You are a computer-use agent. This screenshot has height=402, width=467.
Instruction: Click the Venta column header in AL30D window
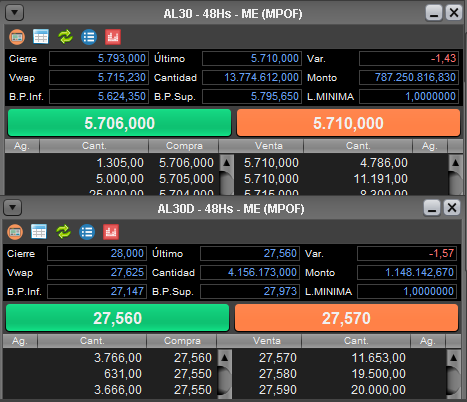pos(267,341)
